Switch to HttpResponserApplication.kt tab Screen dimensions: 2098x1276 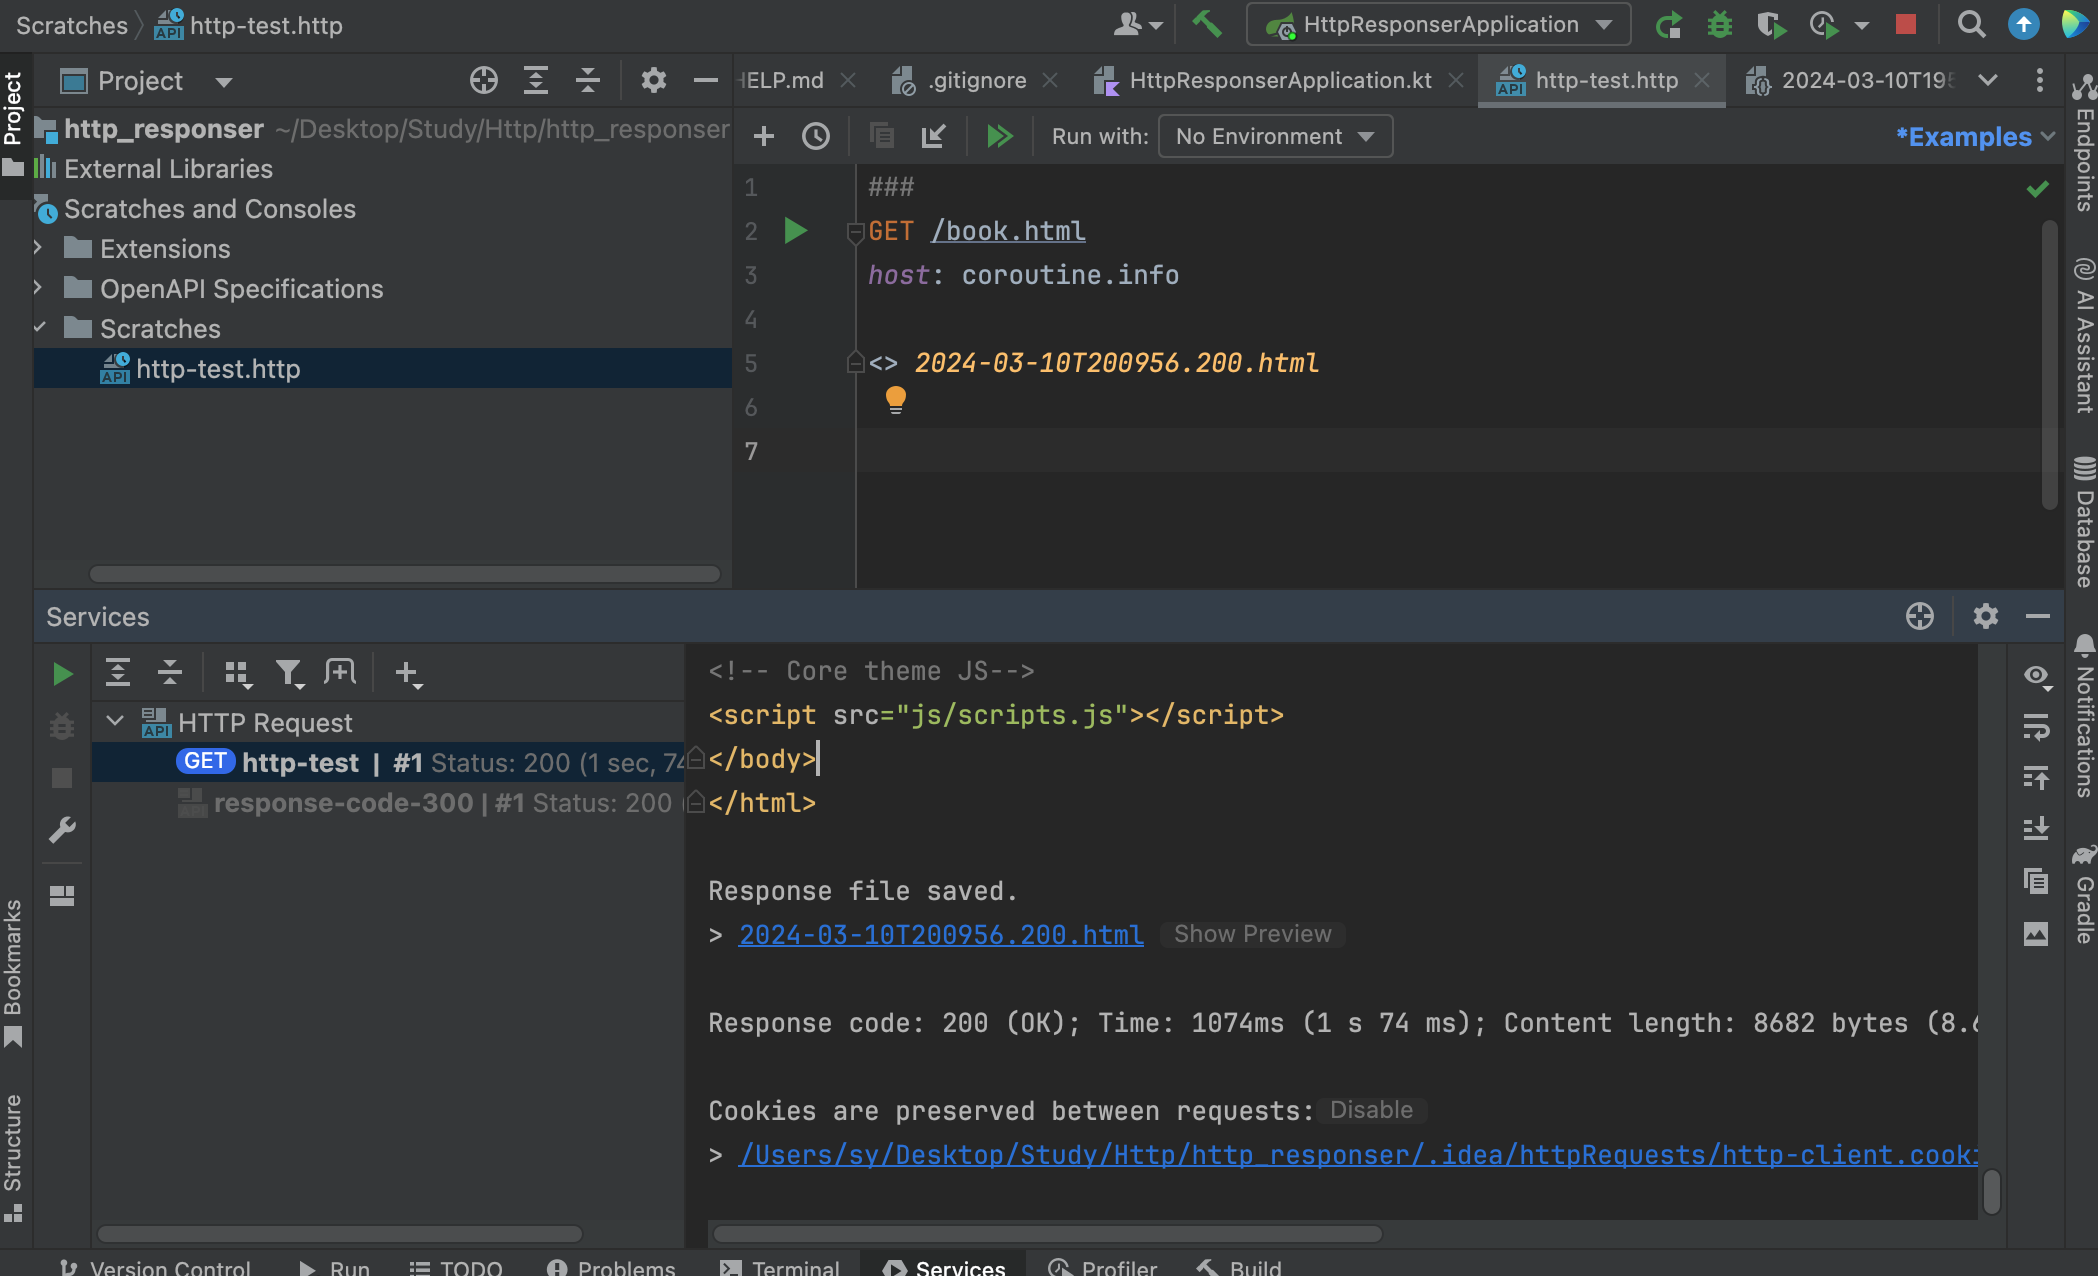(x=1279, y=80)
